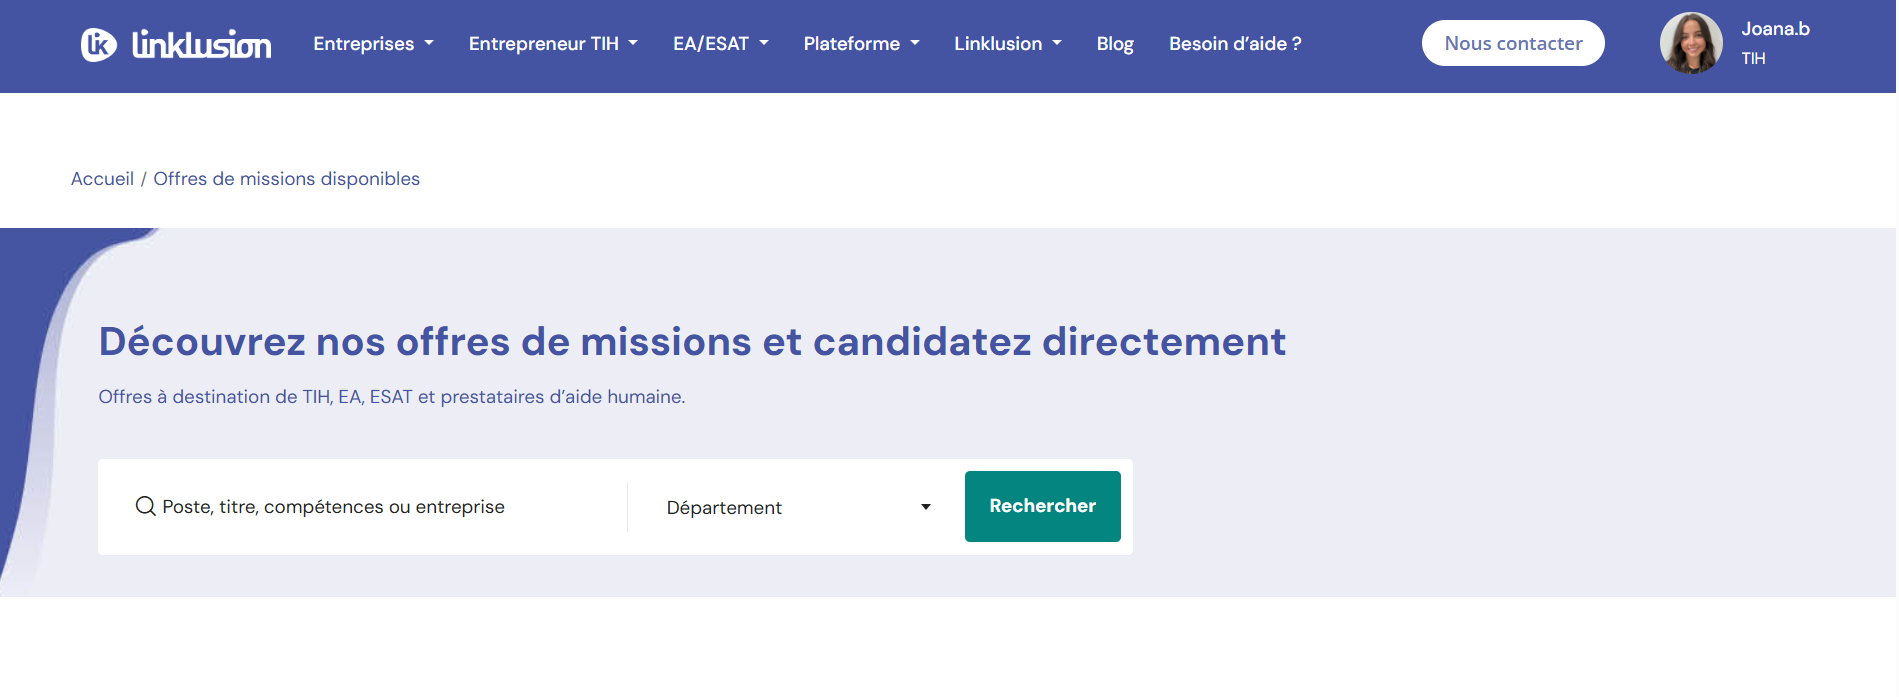The width and height of the screenshot is (1899, 697).
Task: Click the Joana.b username text
Action: (1775, 29)
